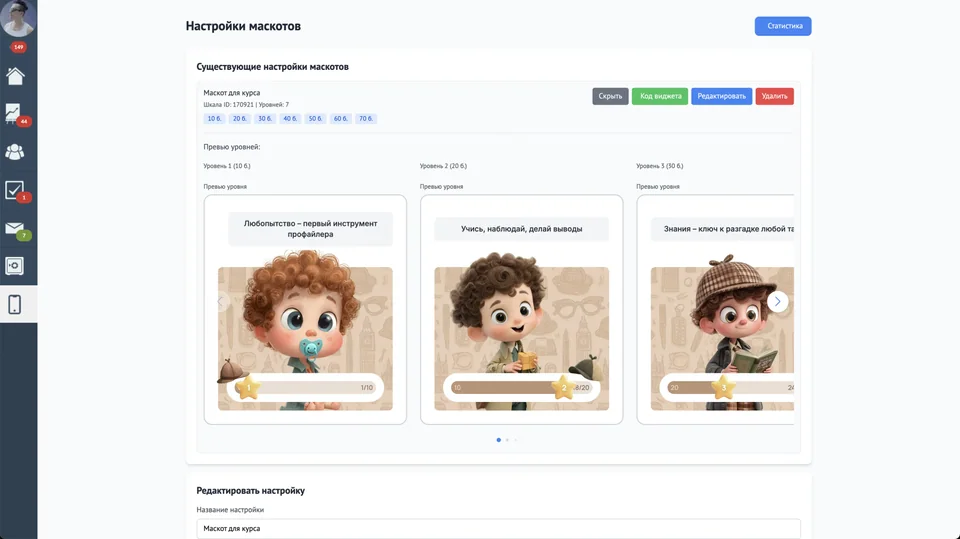The height and width of the screenshot is (539, 960).
Task: Select the 50 б. level tag
Action: coord(315,118)
